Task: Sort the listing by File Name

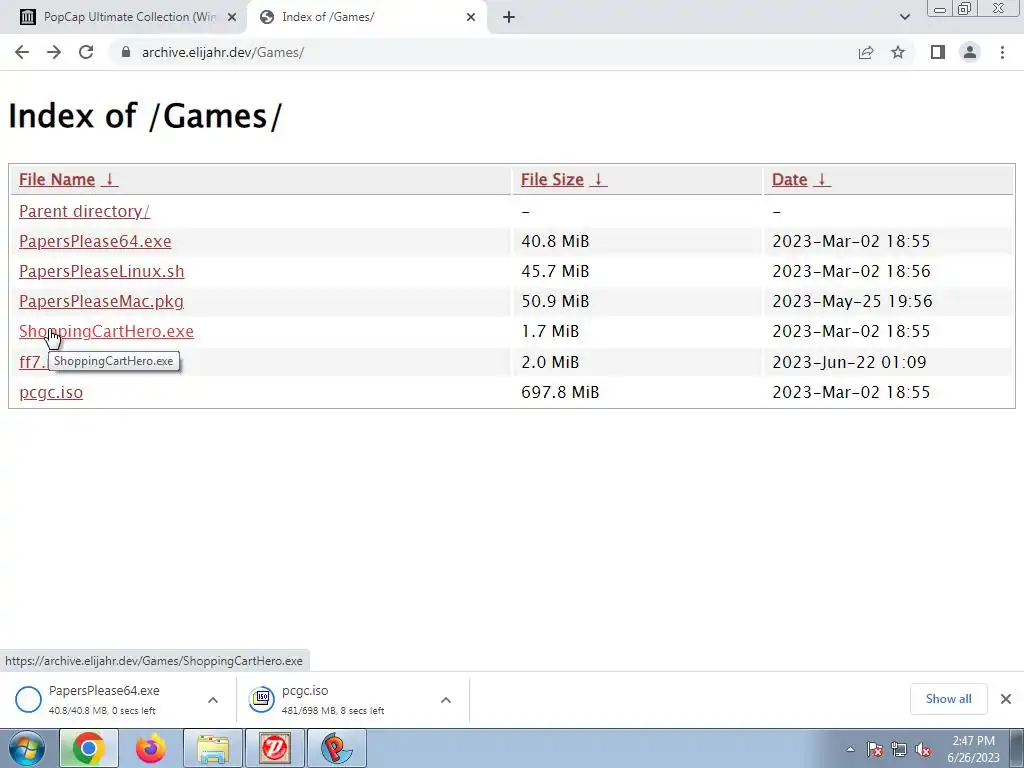Action: pos(57,180)
